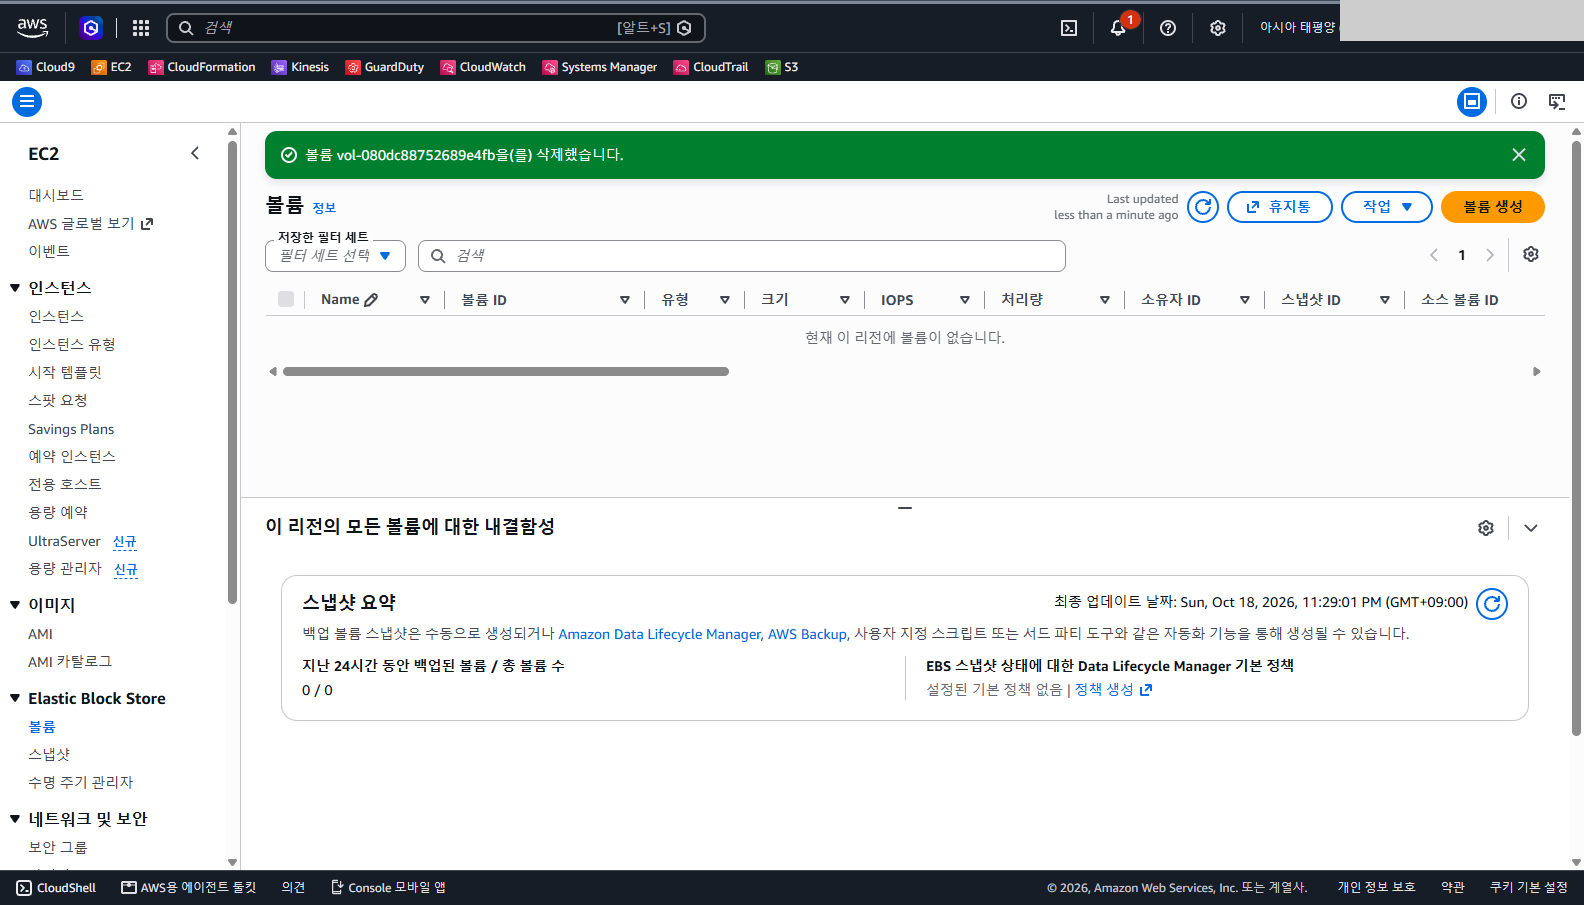Focus the top AWS search box
Viewport: 1584px width, 905px height.
pos(436,28)
